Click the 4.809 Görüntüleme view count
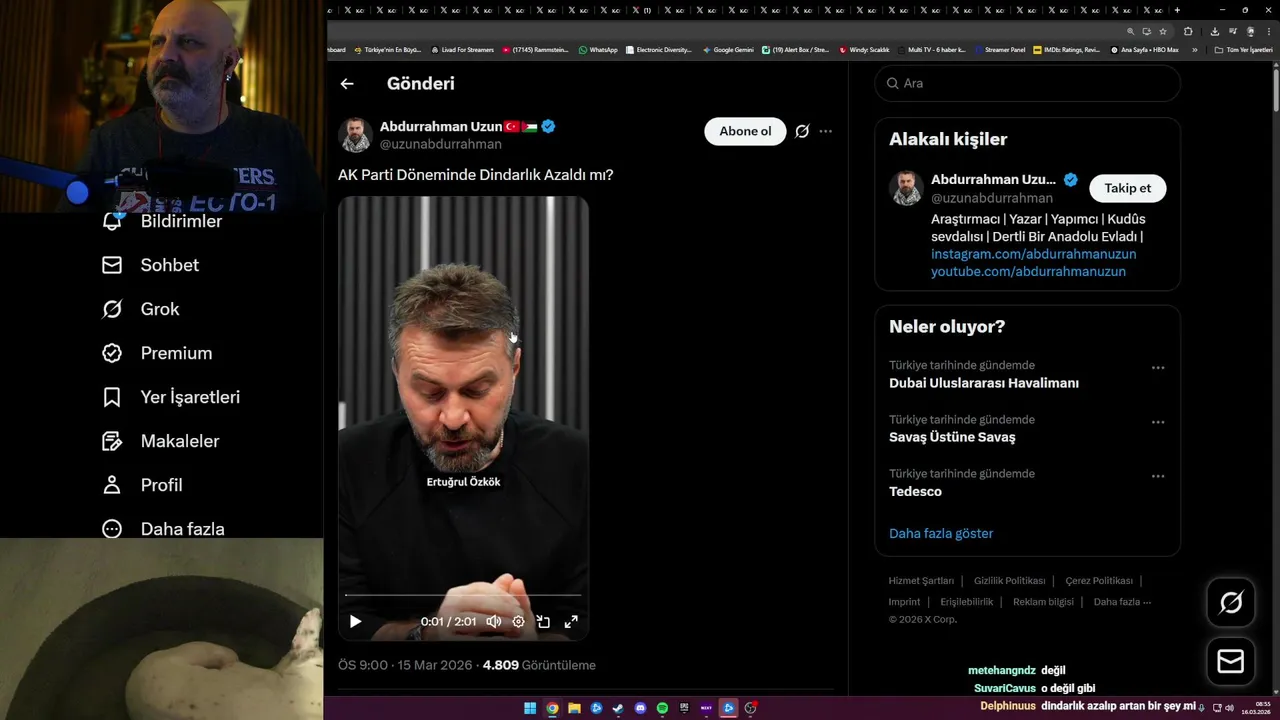Viewport: 1280px width, 720px height. pyautogui.click(x=539, y=665)
